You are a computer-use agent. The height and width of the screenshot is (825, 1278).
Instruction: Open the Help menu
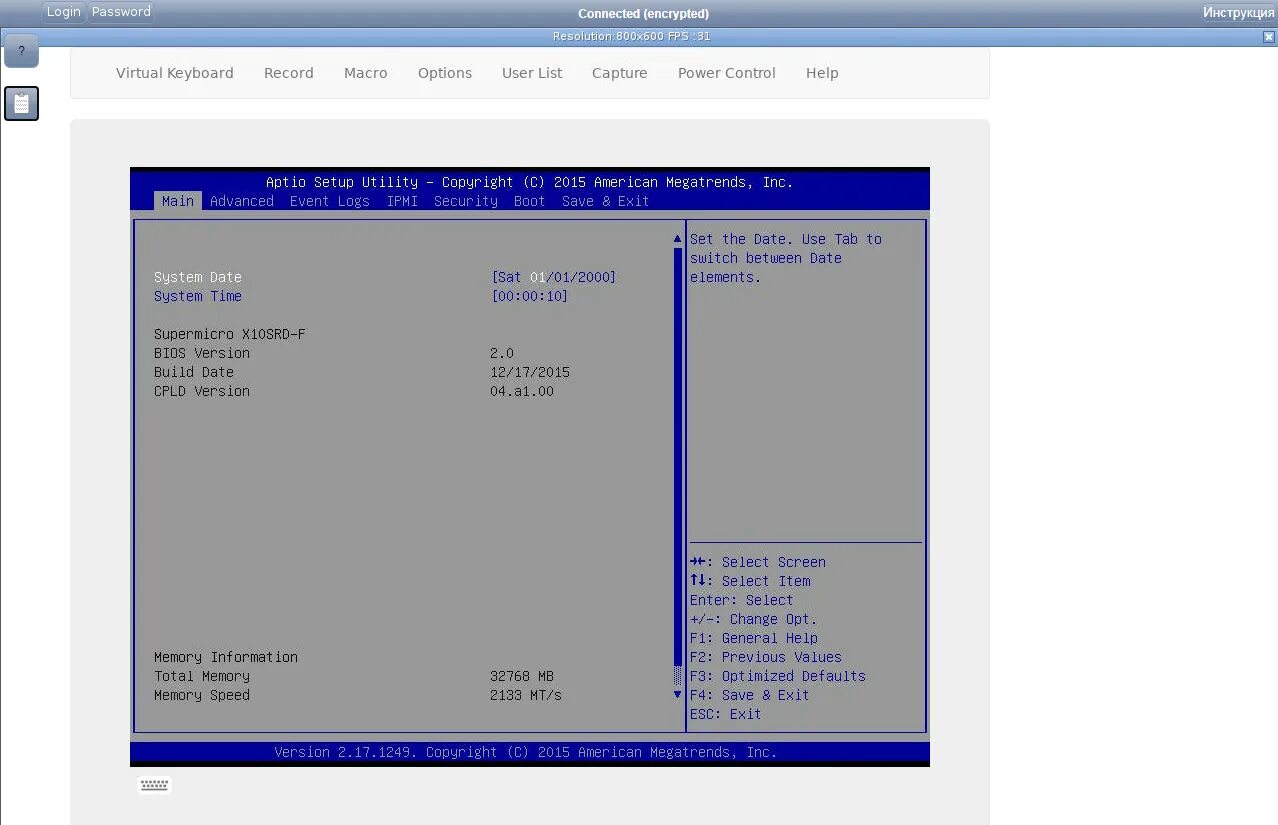pos(822,73)
